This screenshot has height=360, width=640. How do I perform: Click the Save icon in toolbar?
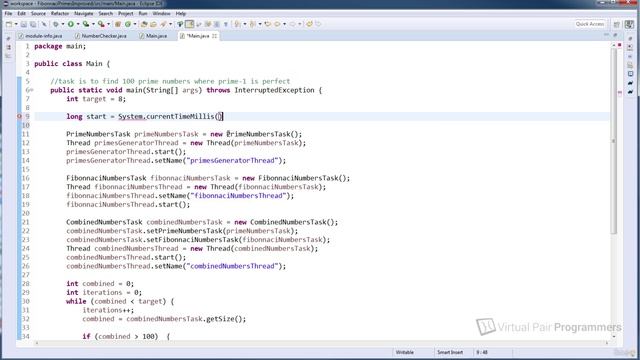point(24,24)
